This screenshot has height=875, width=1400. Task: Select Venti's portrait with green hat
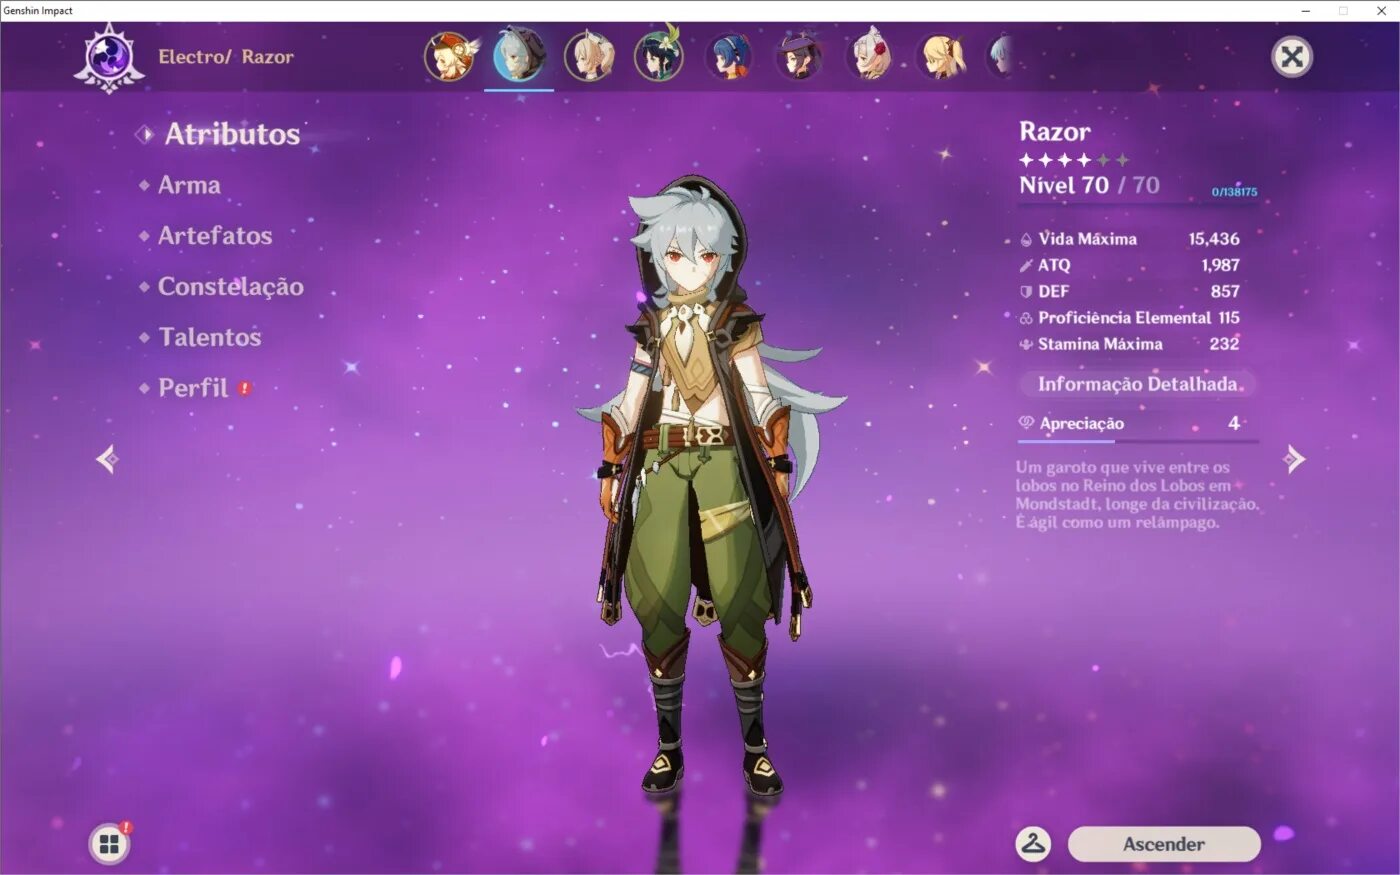point(659,56)
